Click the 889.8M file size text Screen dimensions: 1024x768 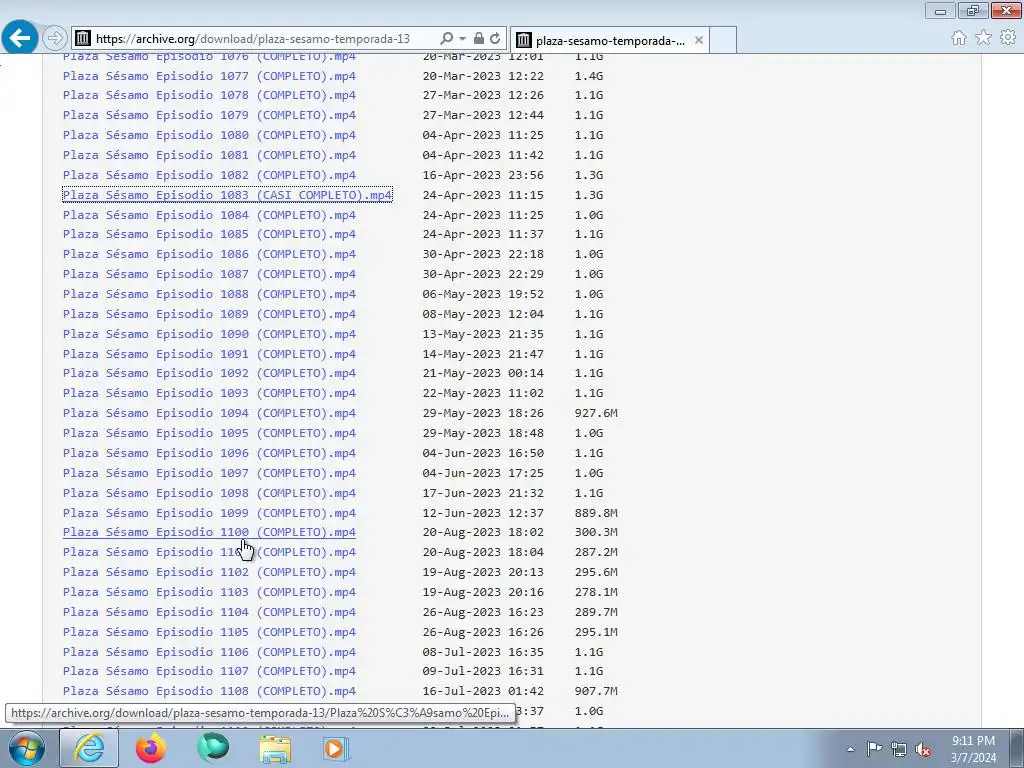click(x=596, y=513)
